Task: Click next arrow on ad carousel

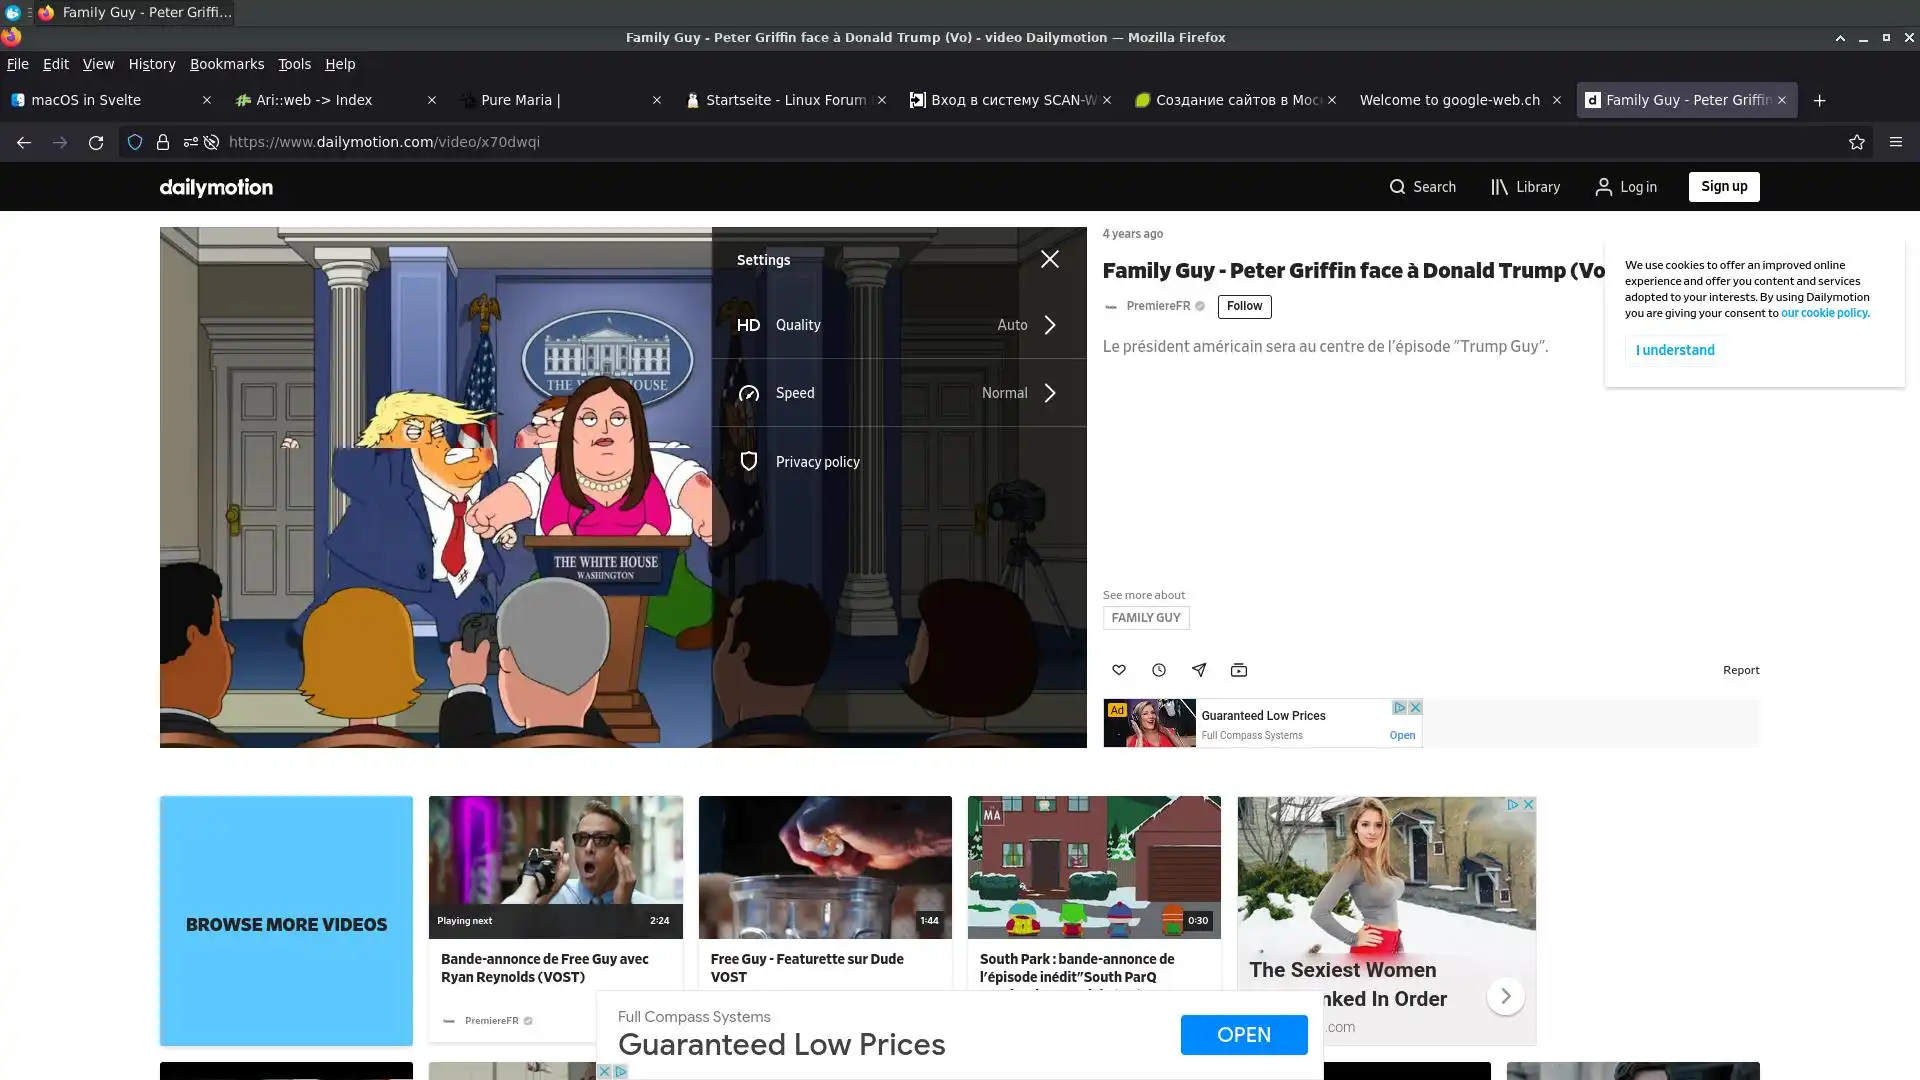Action: (1505, 996)
